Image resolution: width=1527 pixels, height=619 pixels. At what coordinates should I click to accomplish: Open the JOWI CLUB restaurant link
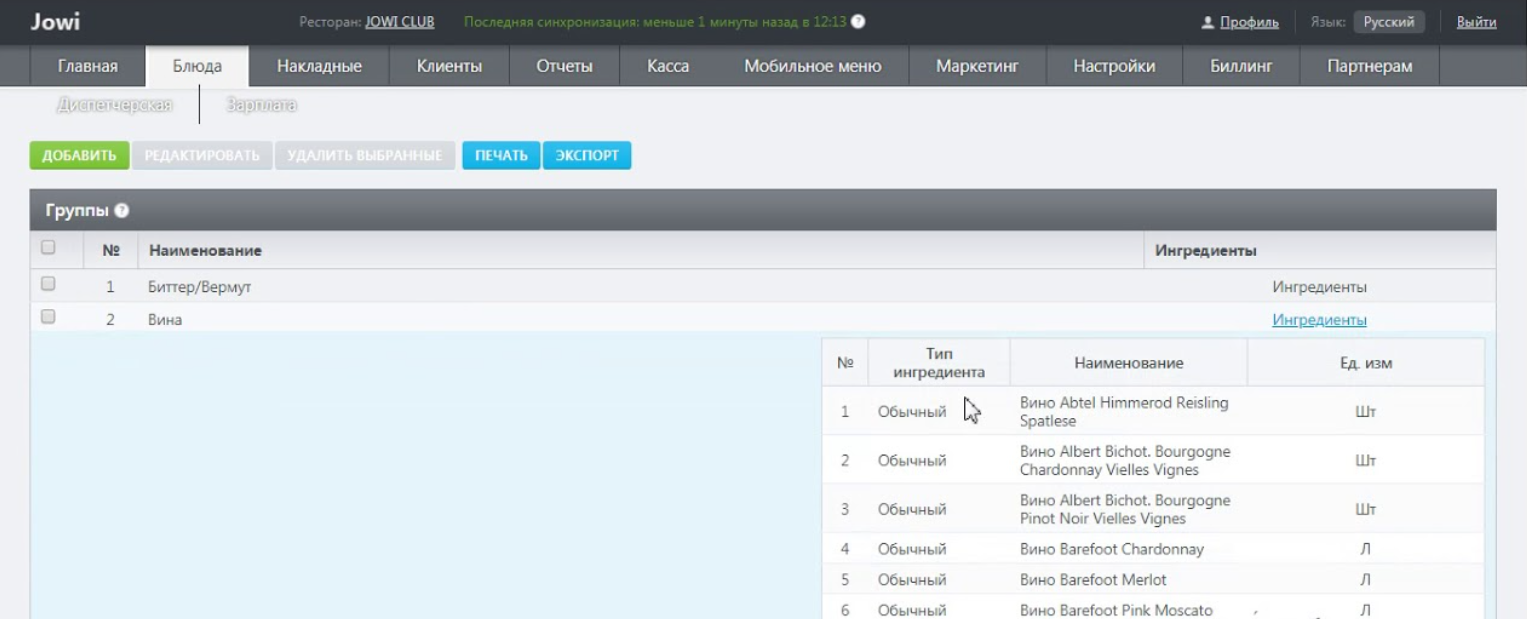click(x=400, y=22)
